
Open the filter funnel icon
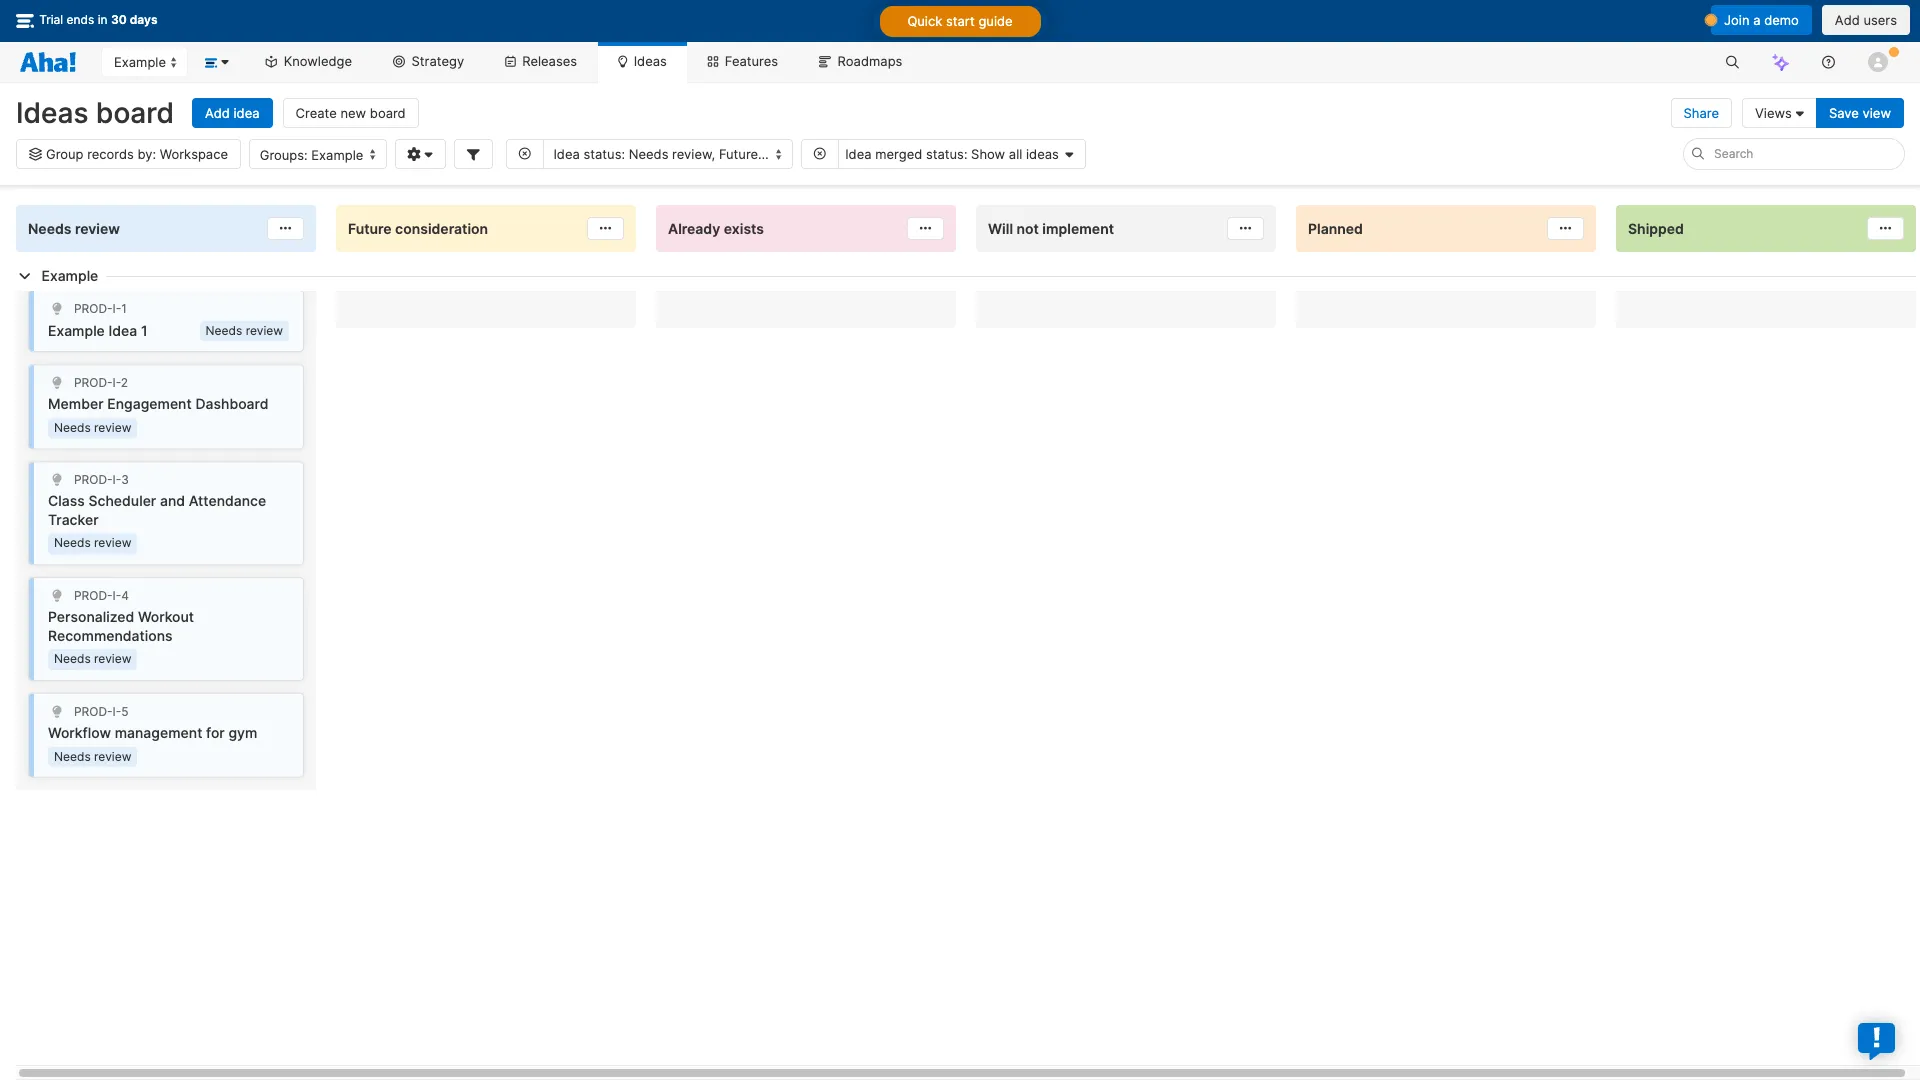click(x=473, y=154)
